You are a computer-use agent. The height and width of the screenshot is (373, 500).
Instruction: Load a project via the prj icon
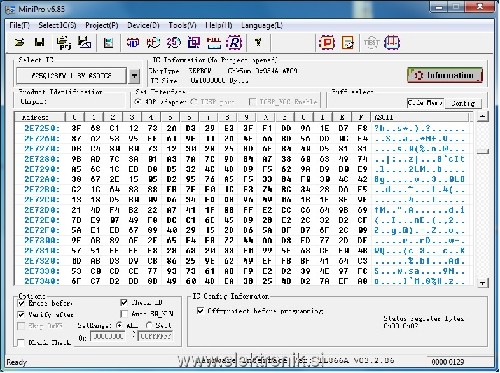pos(64,43)
